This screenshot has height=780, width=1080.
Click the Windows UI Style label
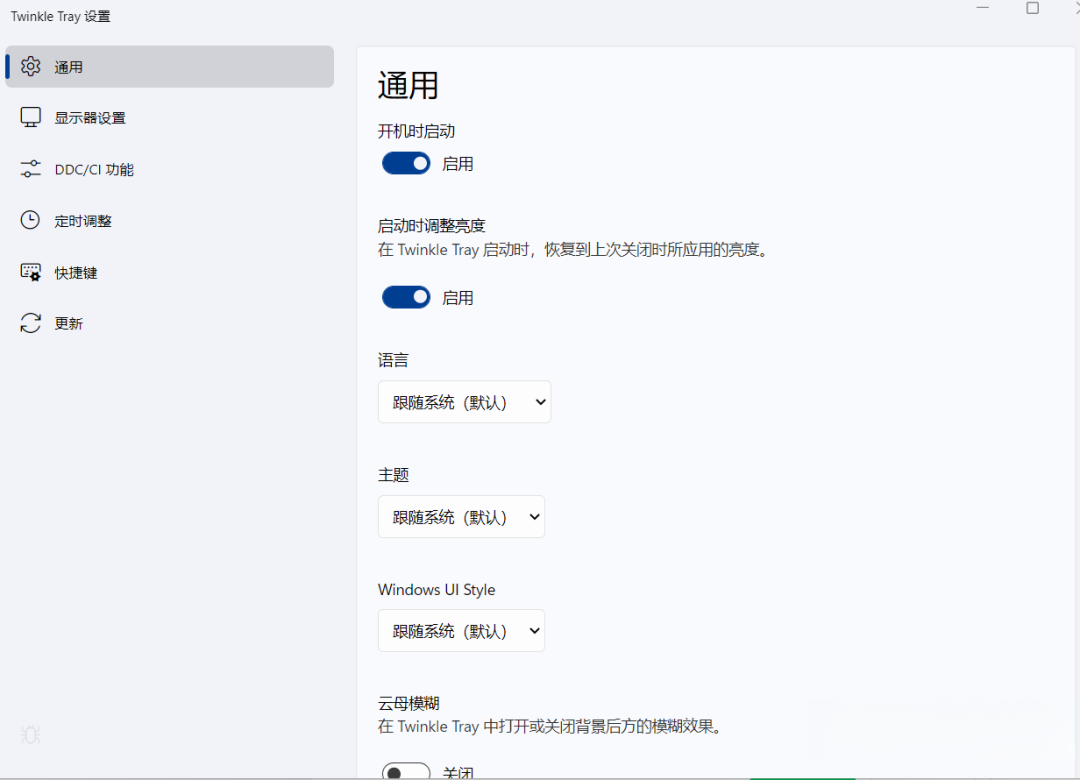[x=437, y=590]
